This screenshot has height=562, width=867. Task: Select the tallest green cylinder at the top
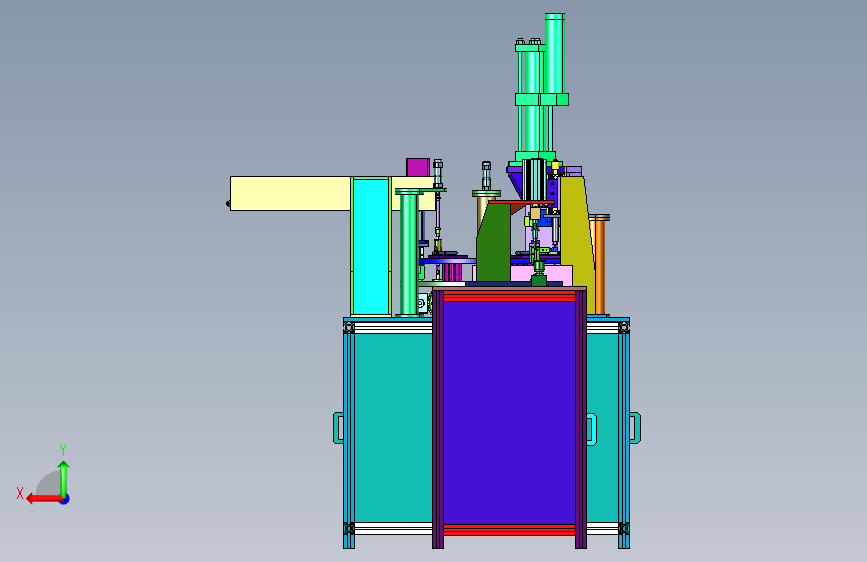(x=554, y=54)
